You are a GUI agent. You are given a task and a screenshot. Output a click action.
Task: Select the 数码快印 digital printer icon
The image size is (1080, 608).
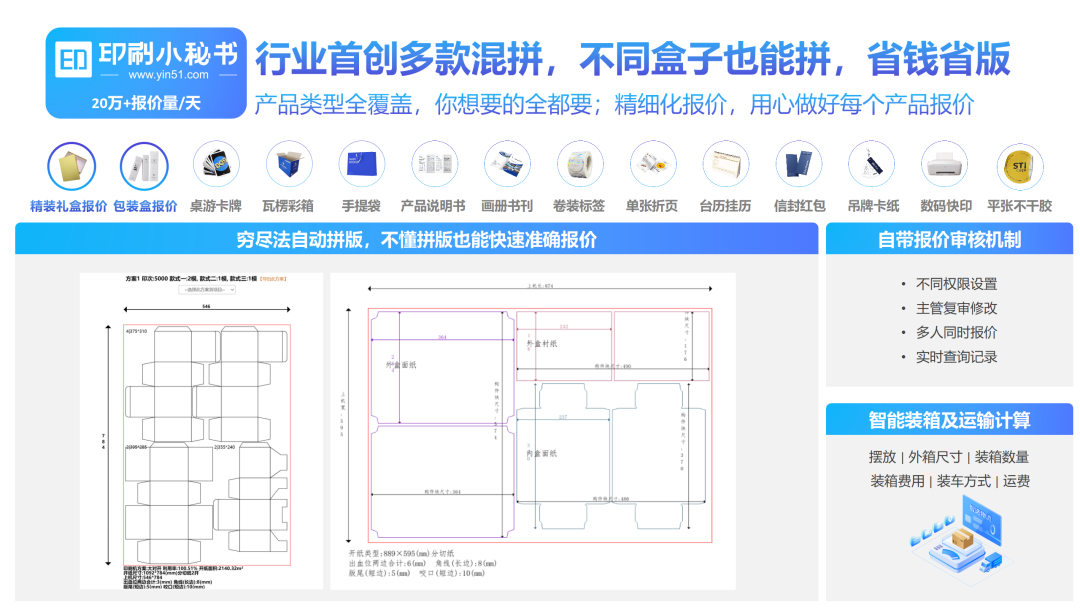945,166
